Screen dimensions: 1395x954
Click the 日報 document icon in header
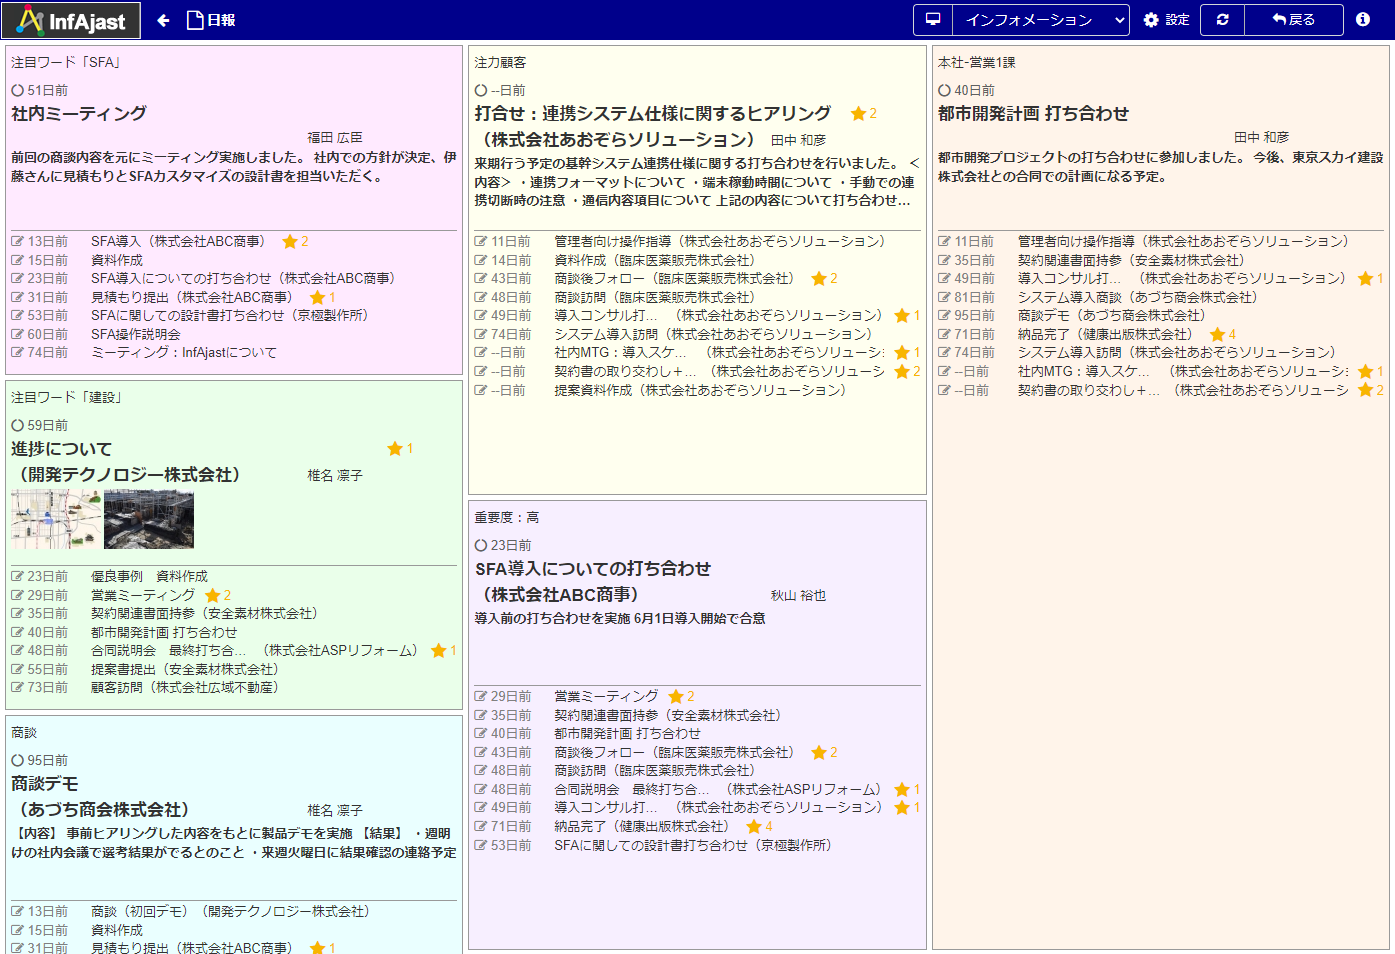point(196,20)
